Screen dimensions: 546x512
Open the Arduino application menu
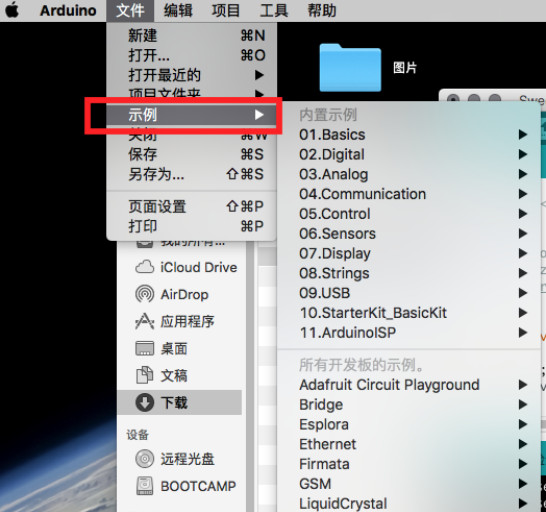pos(68,10)
